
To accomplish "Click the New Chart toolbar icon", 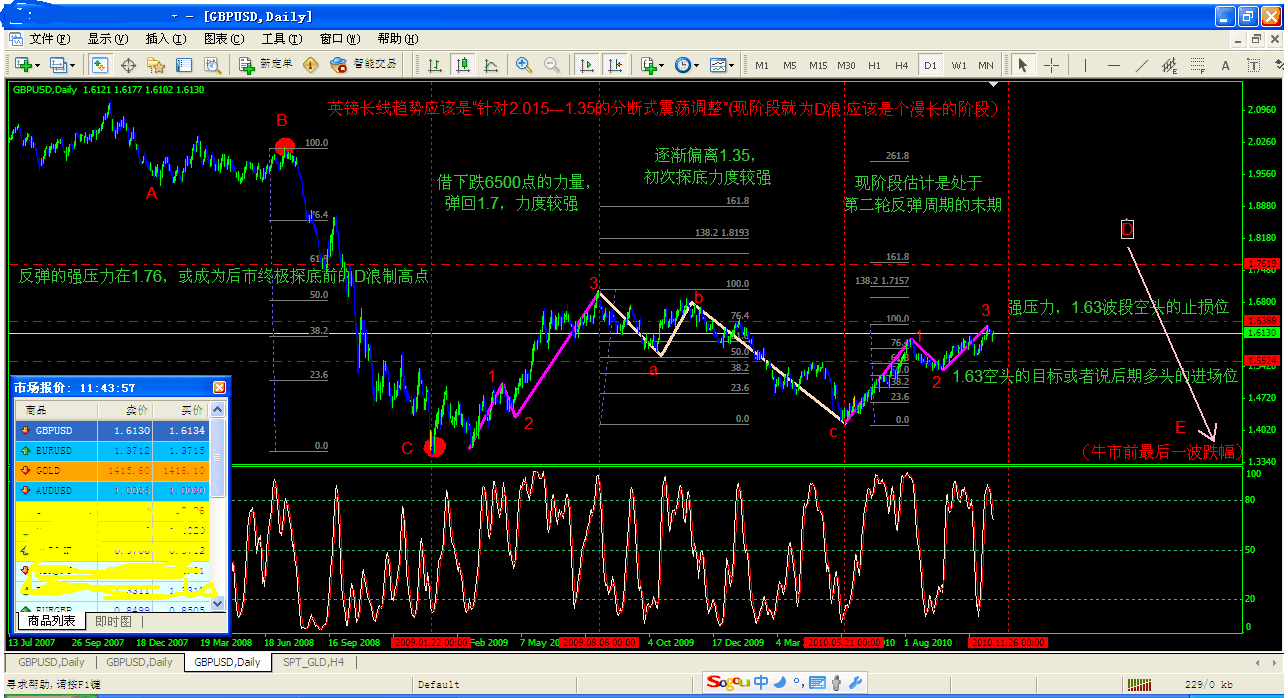I will [23, 65].
